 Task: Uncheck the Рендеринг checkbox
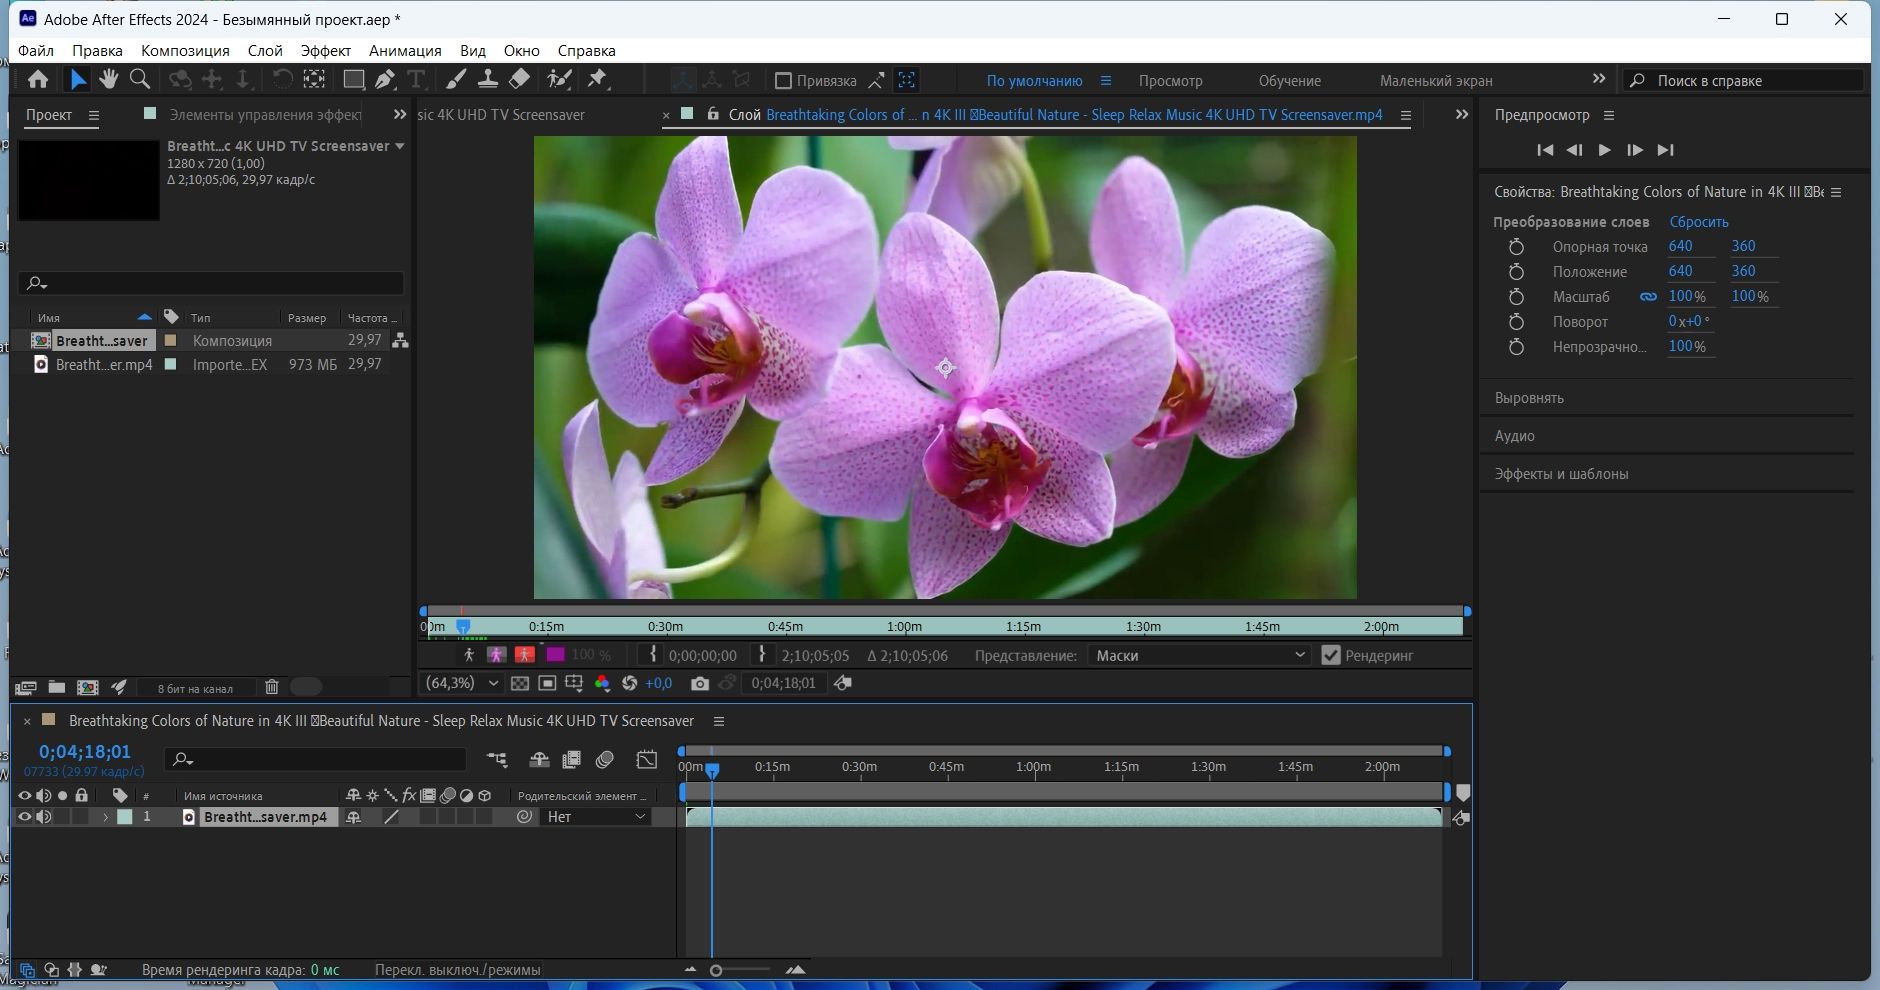(x=1330, y=656)
